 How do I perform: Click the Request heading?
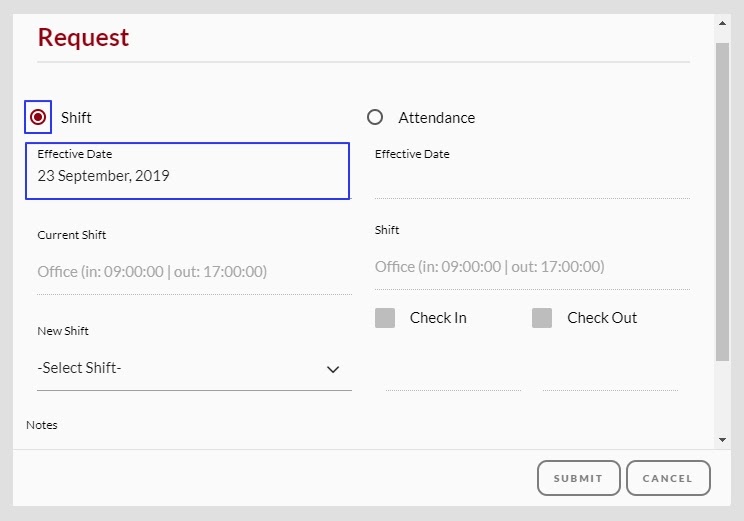(83, 38)
